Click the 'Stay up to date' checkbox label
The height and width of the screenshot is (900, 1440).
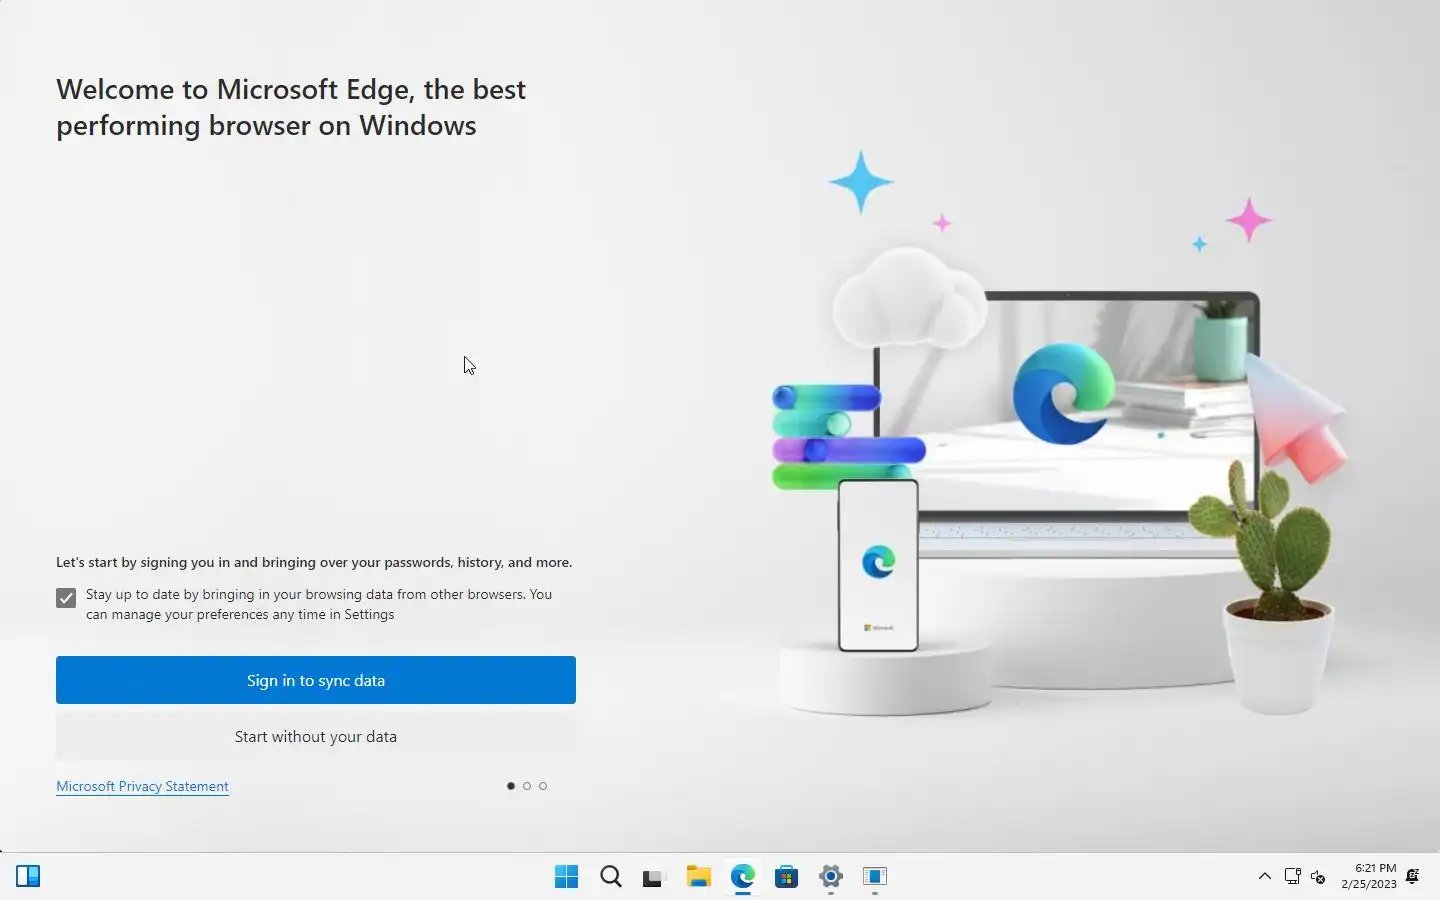click(319, 604)
